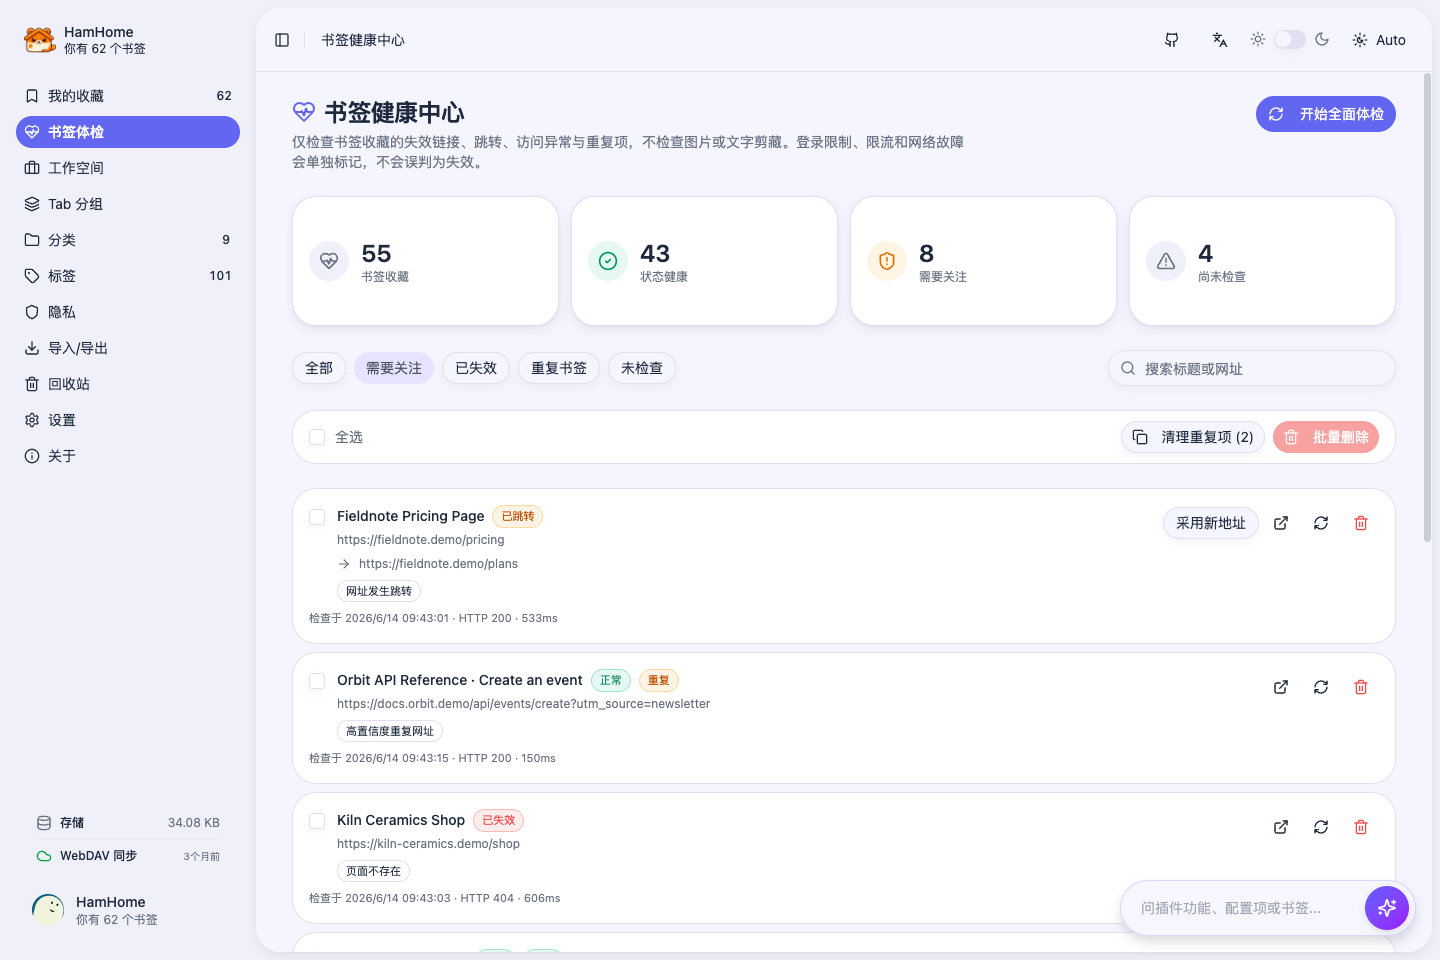Recheck the Kiln Ceramics Shop bookmark
This screenshot has height=960, width=1440.
tap(1321, 827)
